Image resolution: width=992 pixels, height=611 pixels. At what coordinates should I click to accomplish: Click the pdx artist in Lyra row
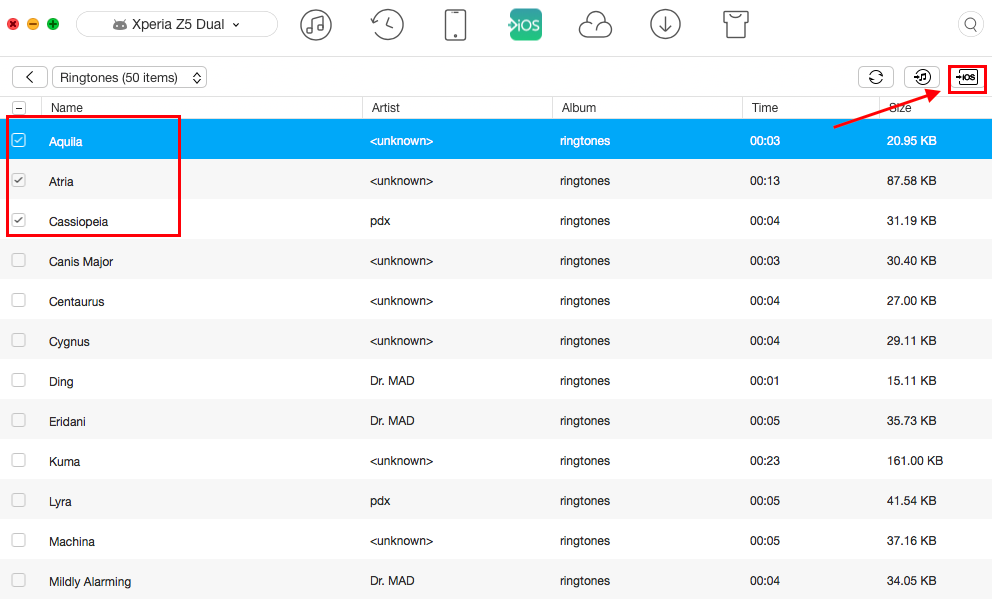pos(380,501)
